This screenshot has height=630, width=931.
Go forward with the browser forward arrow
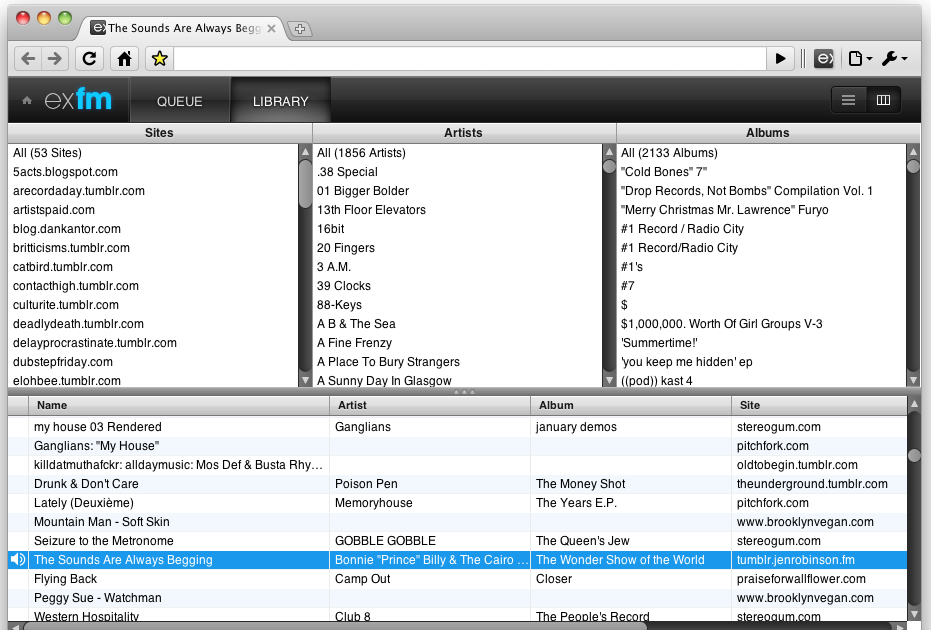pyautogui.click(x=55, y=59)
